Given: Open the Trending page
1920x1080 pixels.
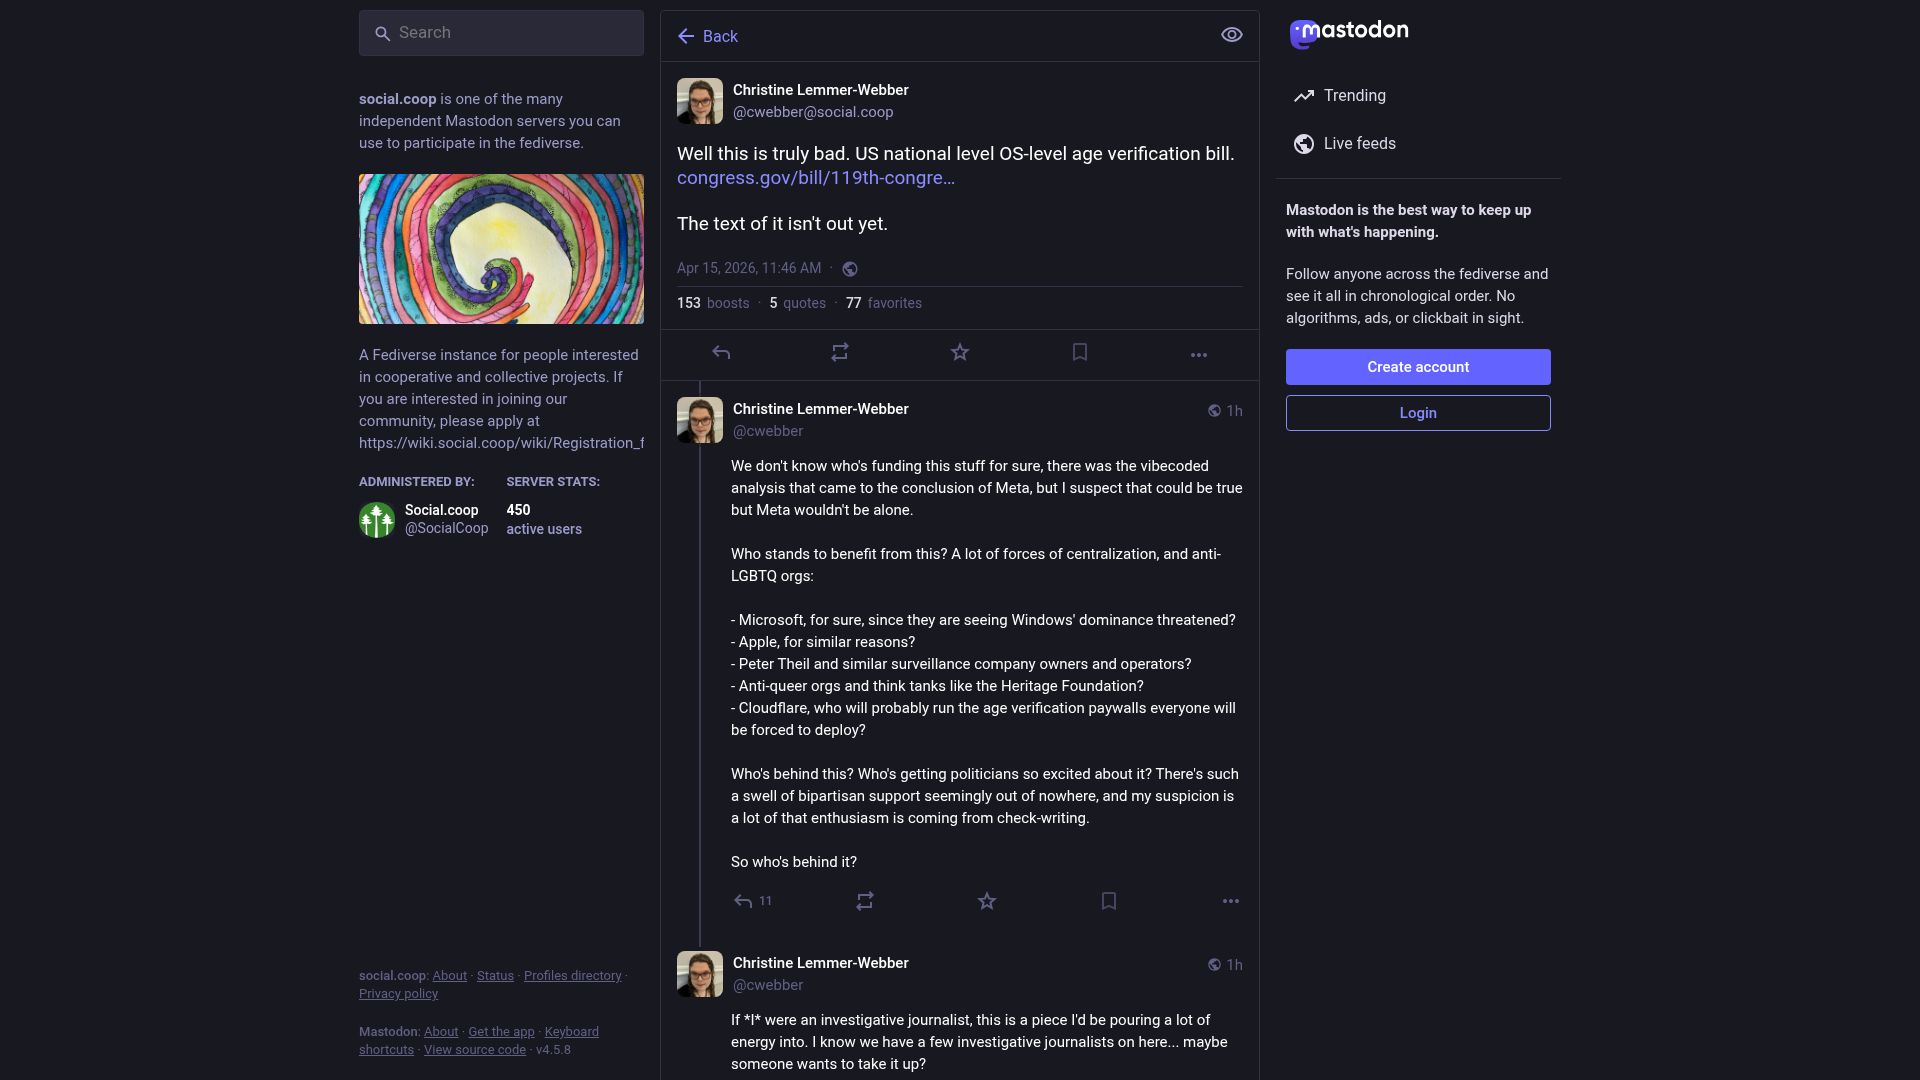Looking at the screenshot, I should click(1340, 96).
